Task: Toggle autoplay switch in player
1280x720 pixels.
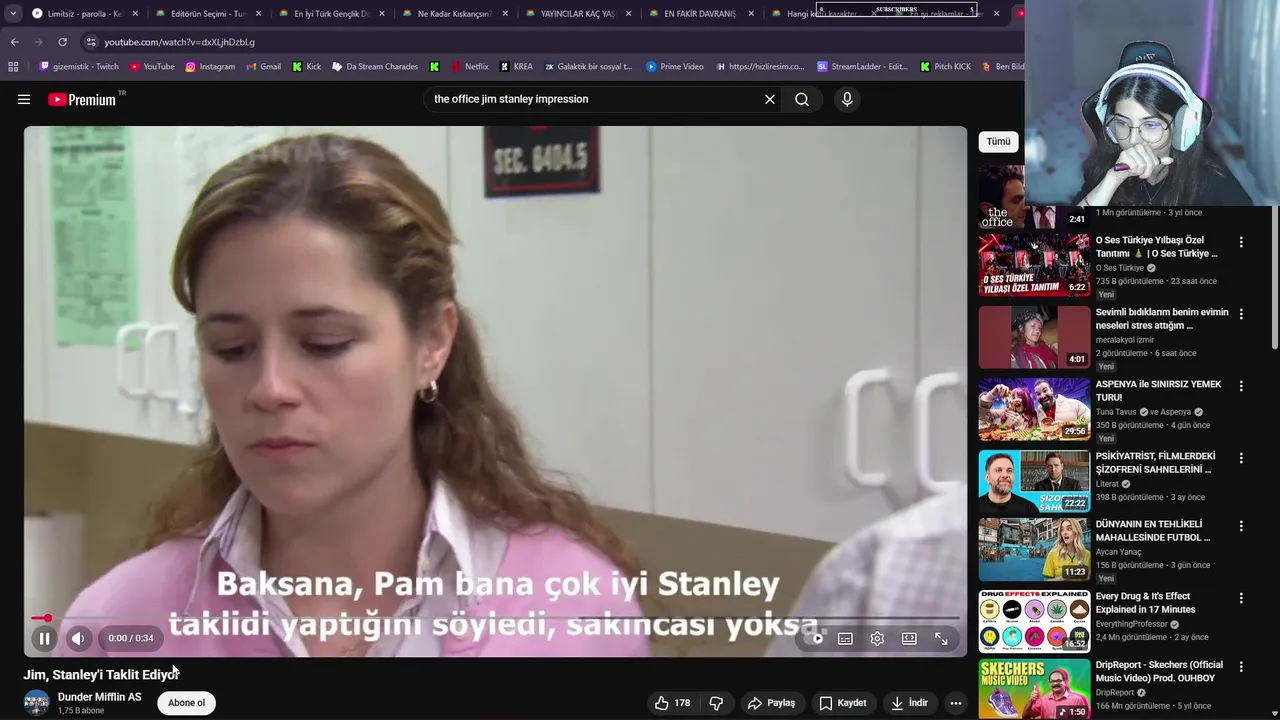Action: click(816, 638)
